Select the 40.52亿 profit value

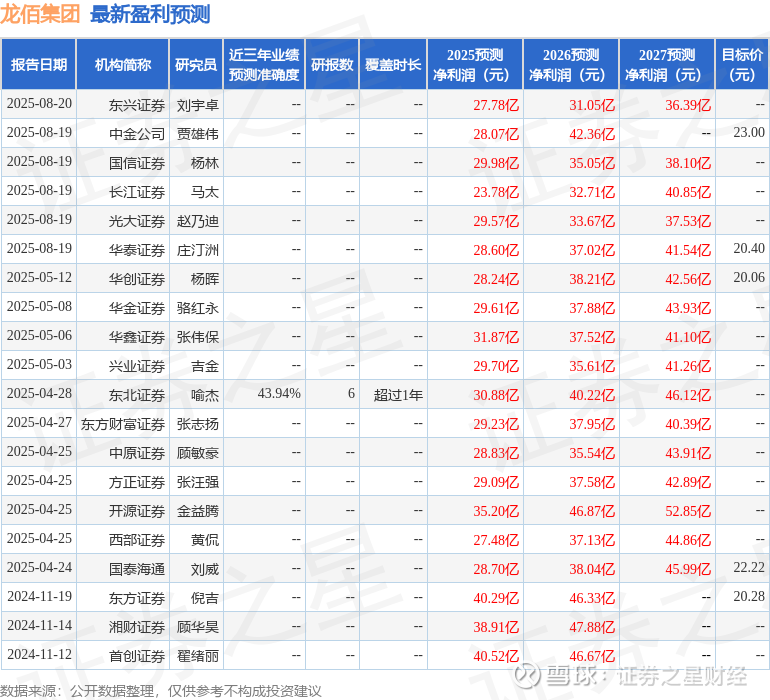coord(496,656)
